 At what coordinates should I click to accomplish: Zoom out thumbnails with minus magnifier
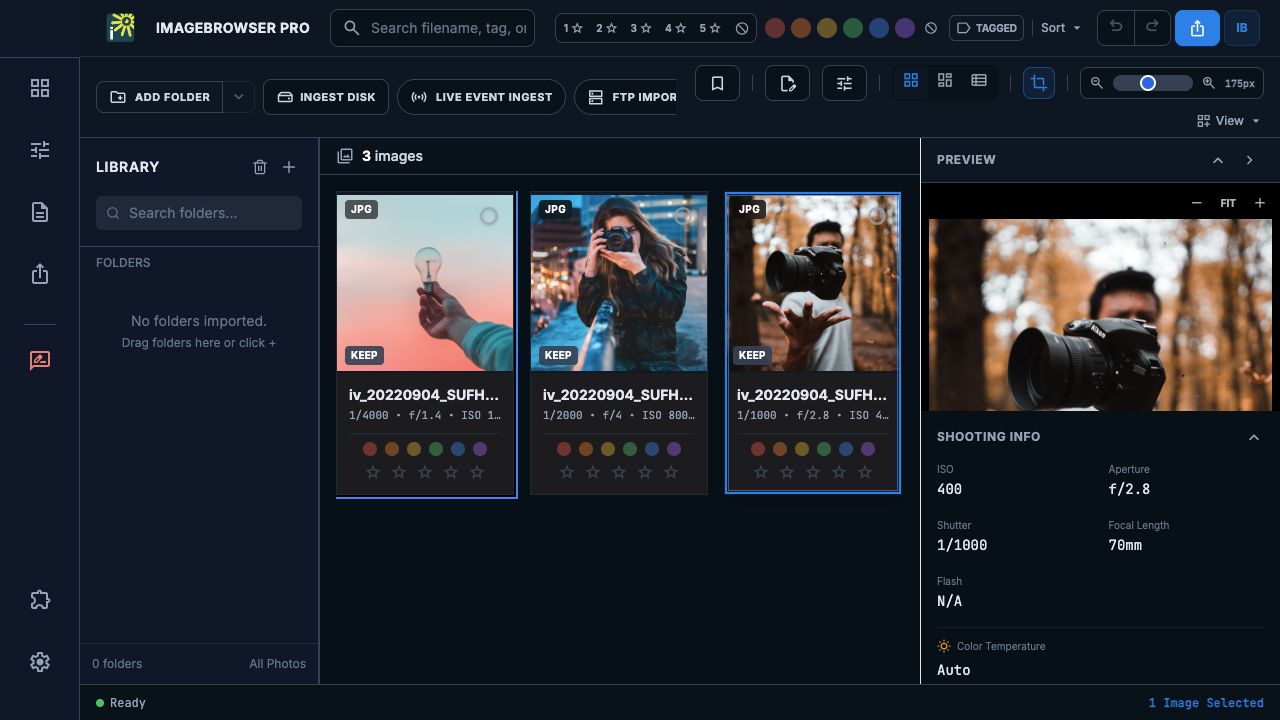pyautogui.click(x=1097, y=83)
